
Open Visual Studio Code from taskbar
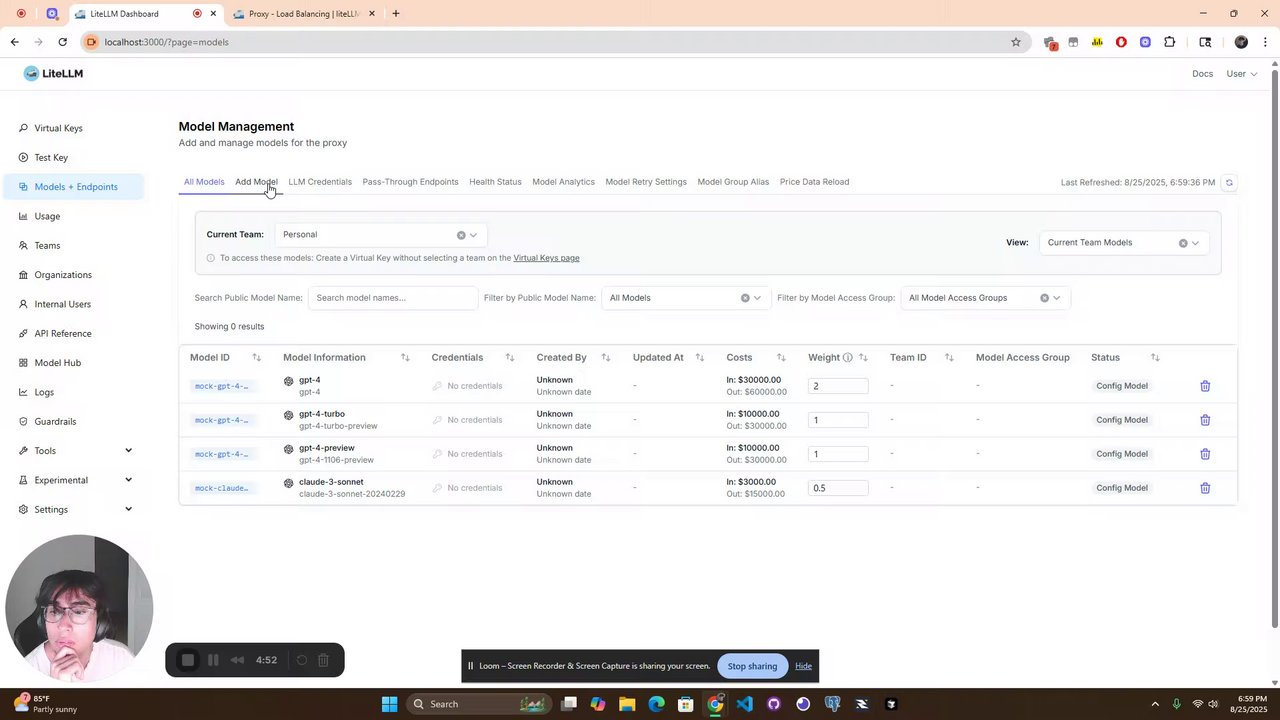click(x=744, y=704)
